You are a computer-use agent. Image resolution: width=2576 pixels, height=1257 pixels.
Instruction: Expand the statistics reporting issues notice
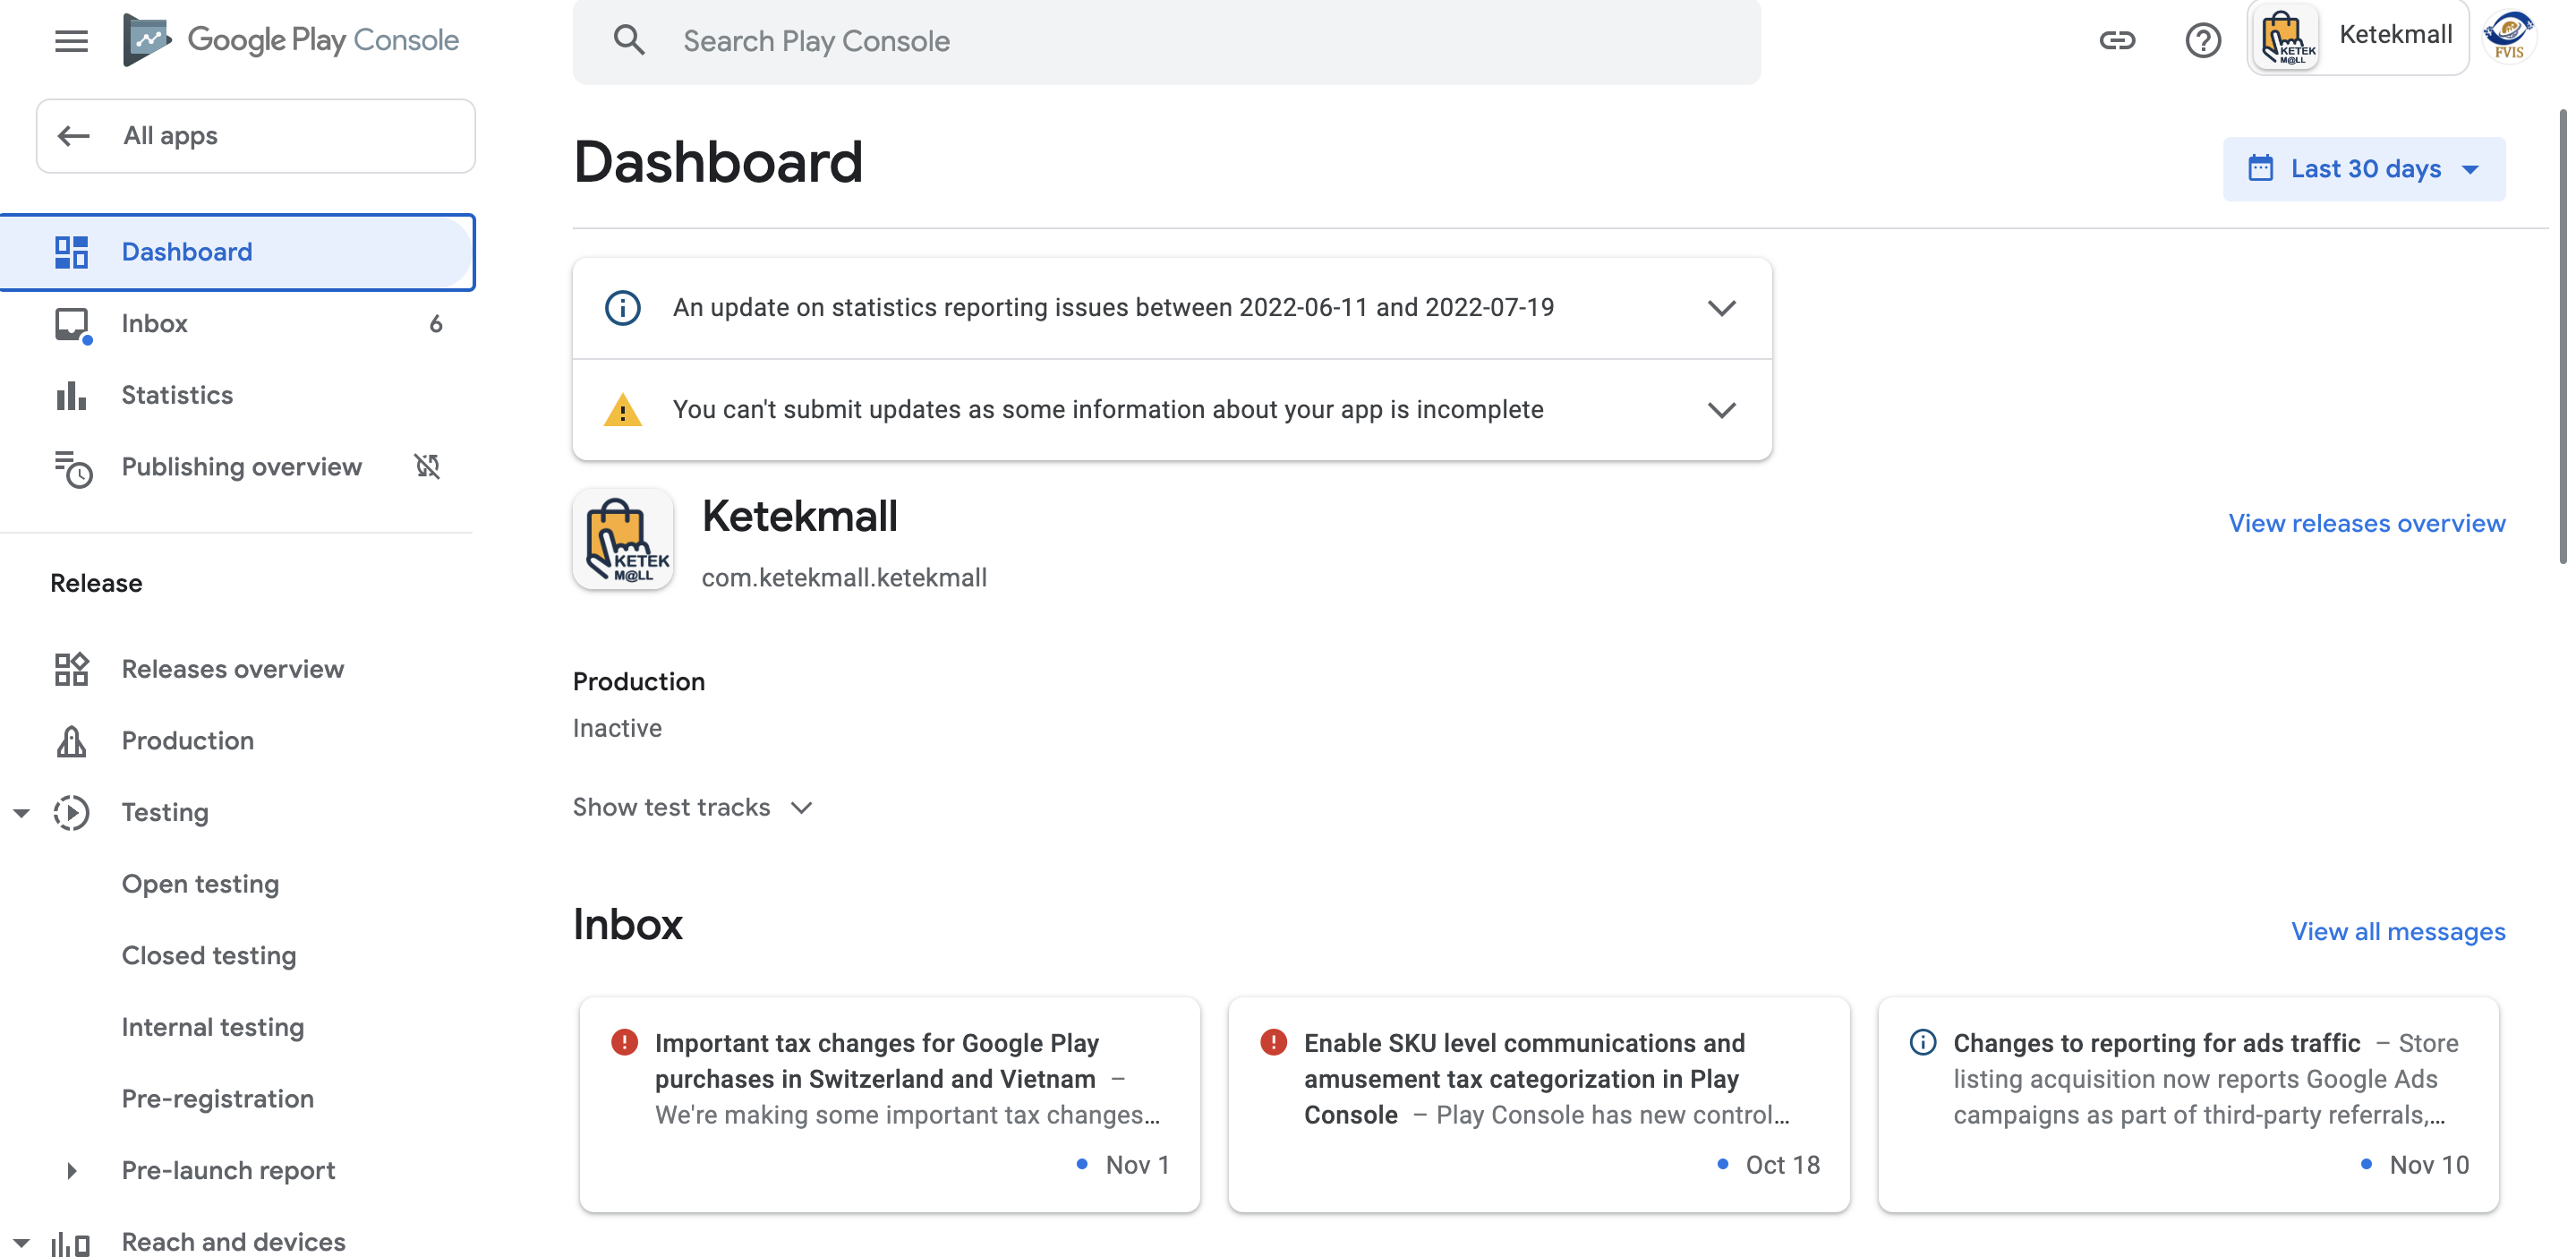1720,308
